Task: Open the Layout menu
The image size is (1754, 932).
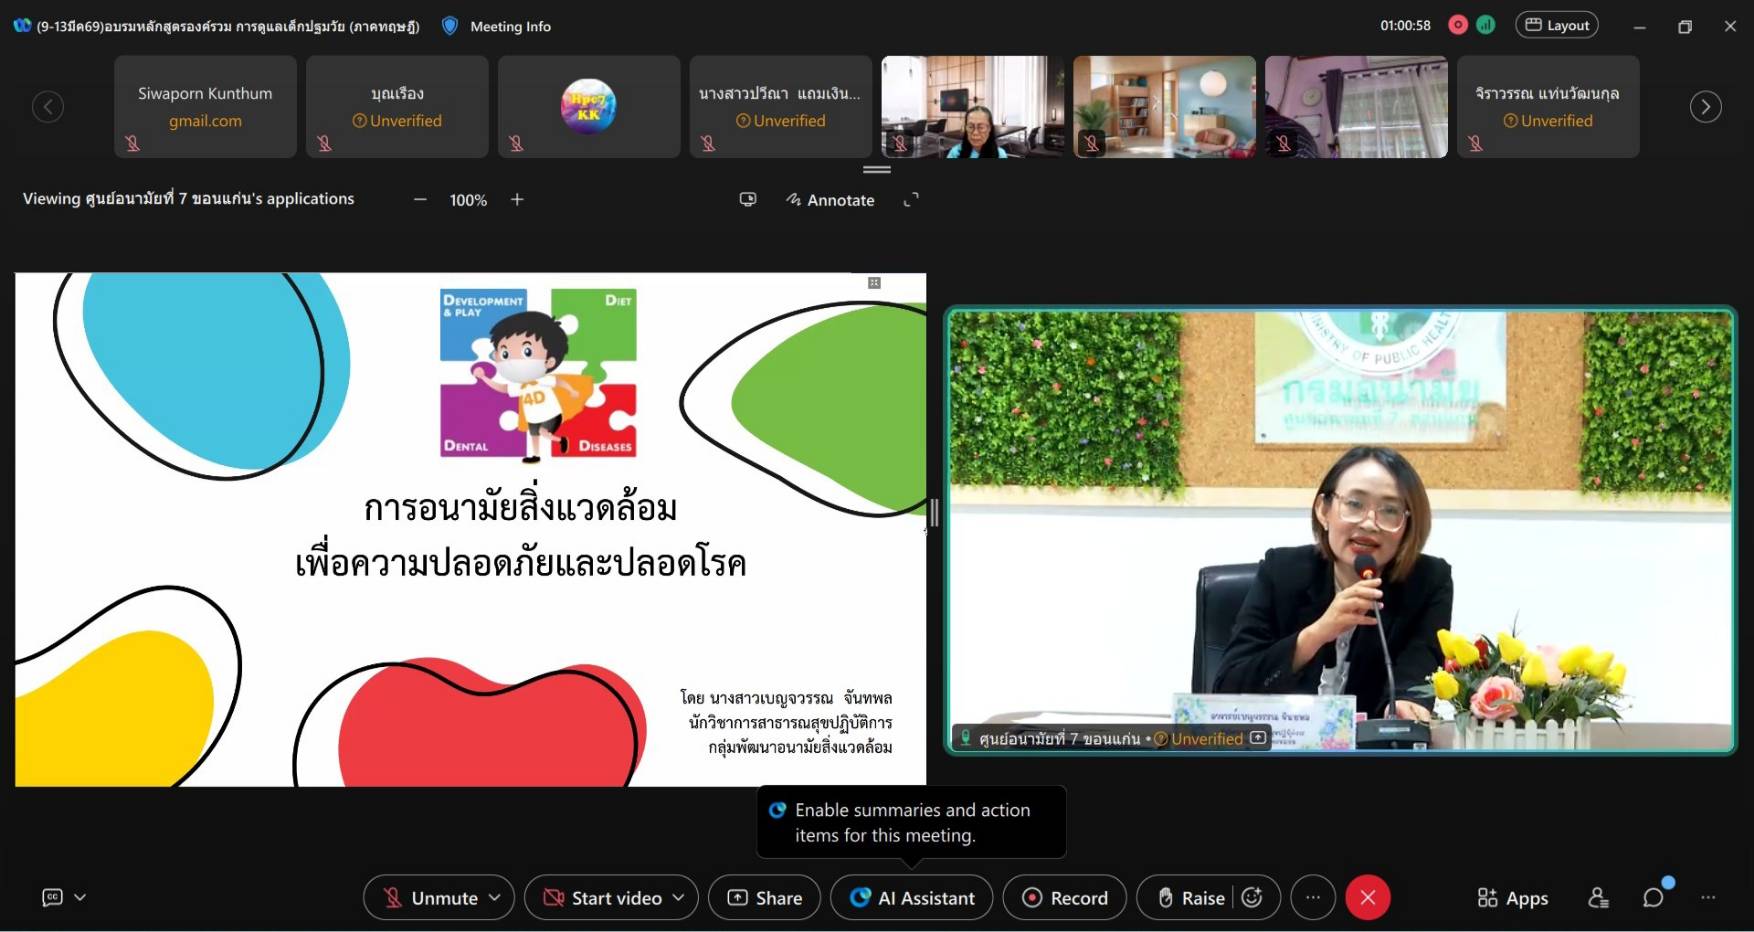Action: (x=1556, y=25)
